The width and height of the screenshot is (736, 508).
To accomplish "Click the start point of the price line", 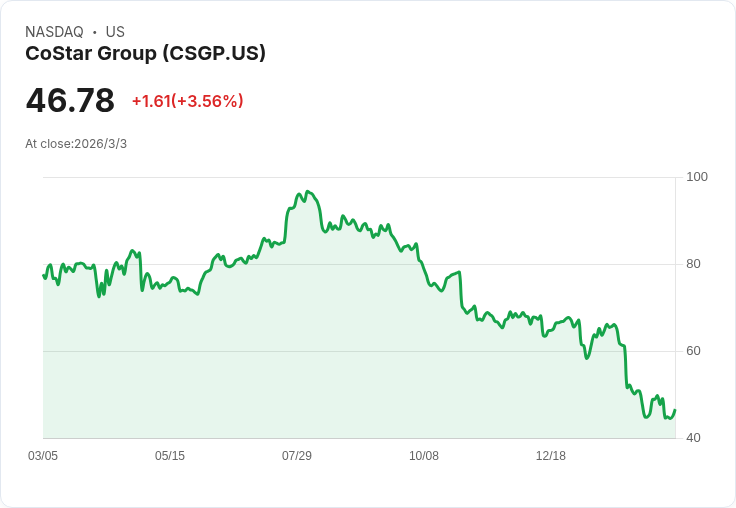I will click(x=44, y=275).
